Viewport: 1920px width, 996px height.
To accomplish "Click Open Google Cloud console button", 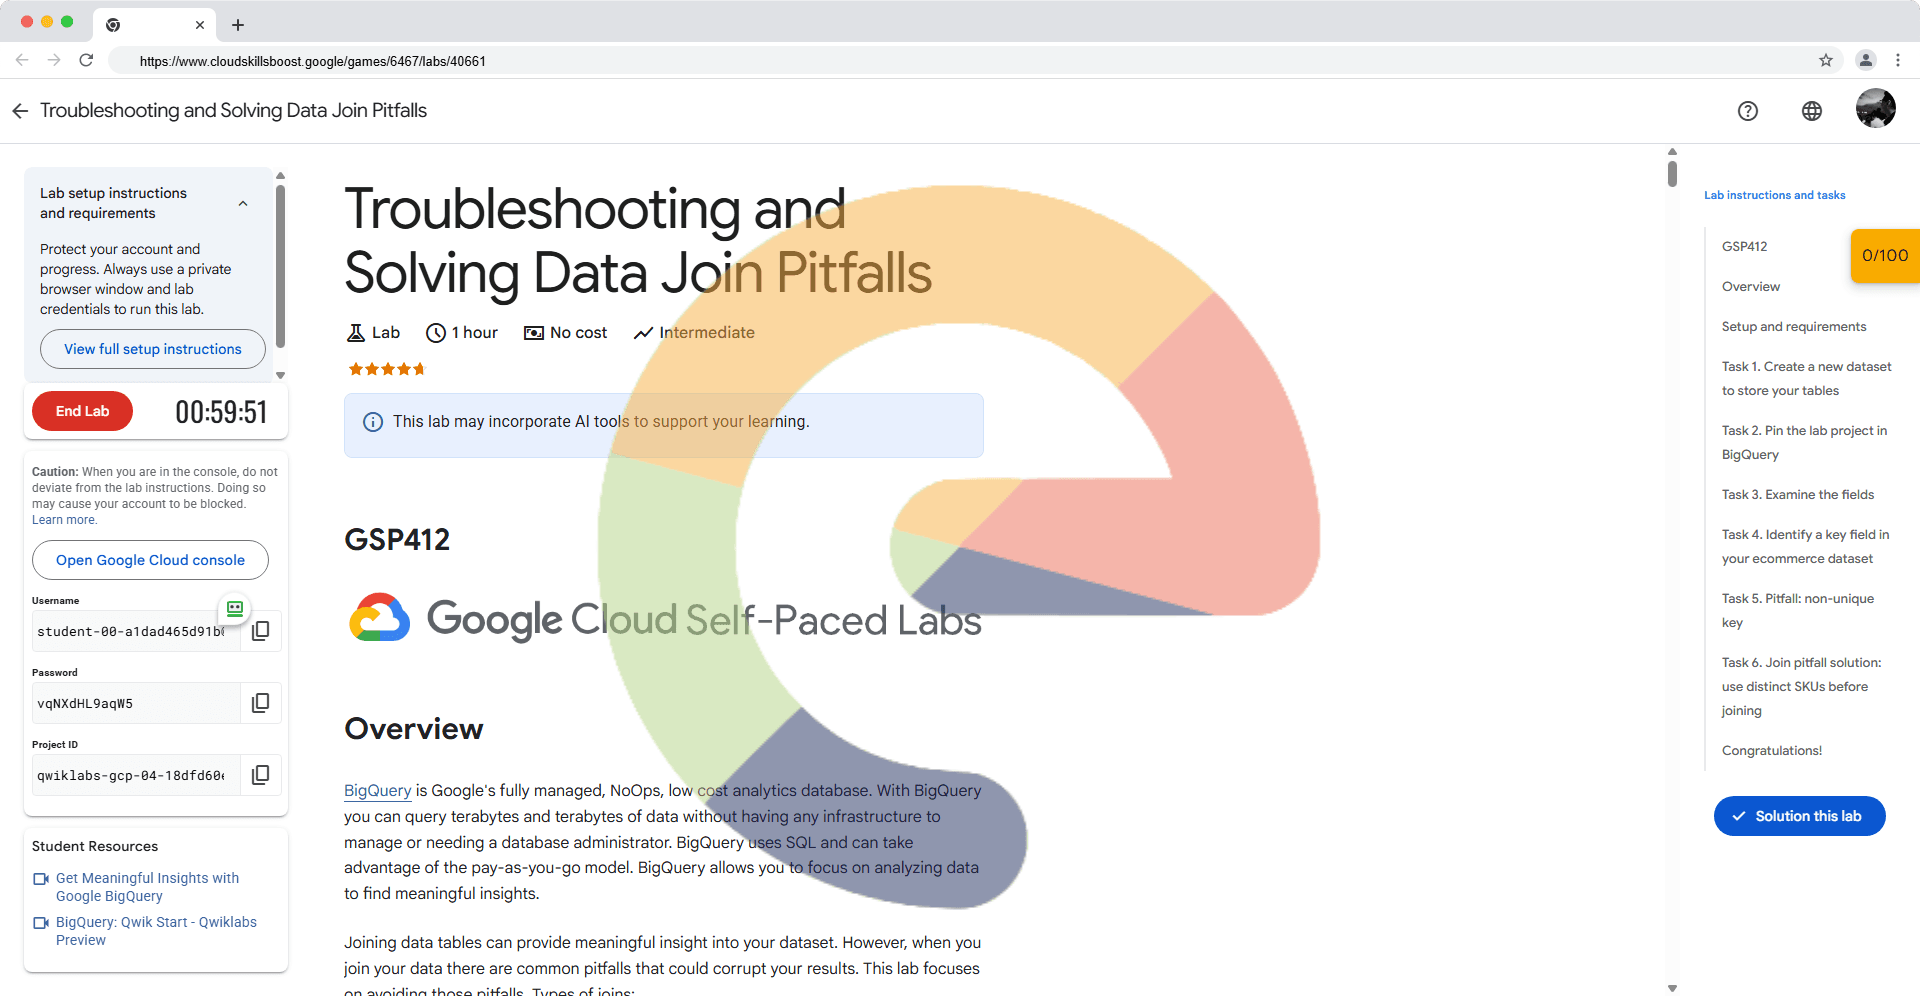I will 150,560.
